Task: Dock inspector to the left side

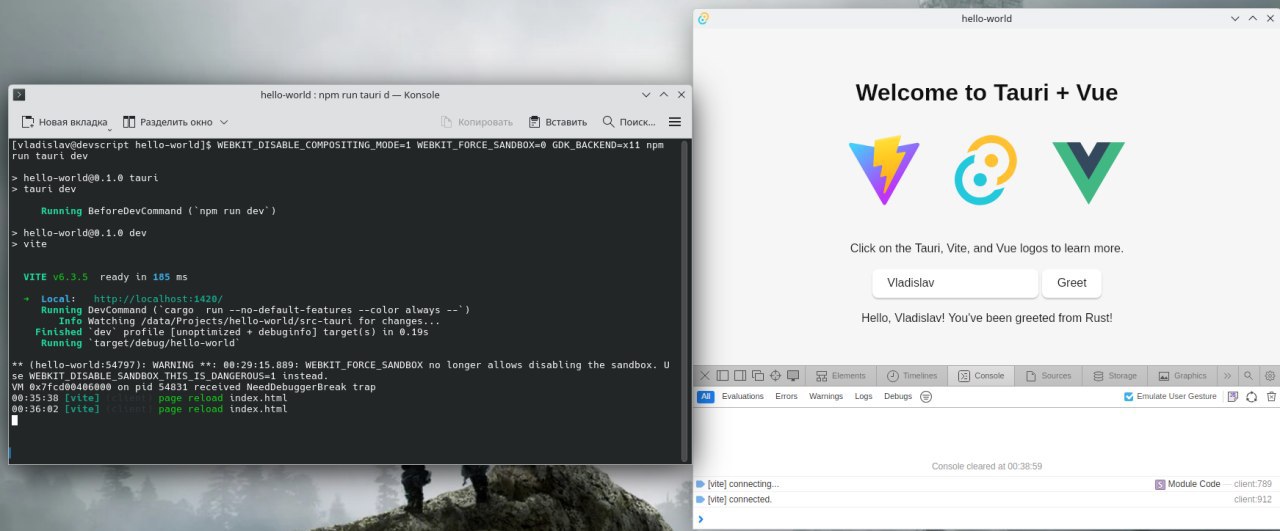Action: [722, 376]
